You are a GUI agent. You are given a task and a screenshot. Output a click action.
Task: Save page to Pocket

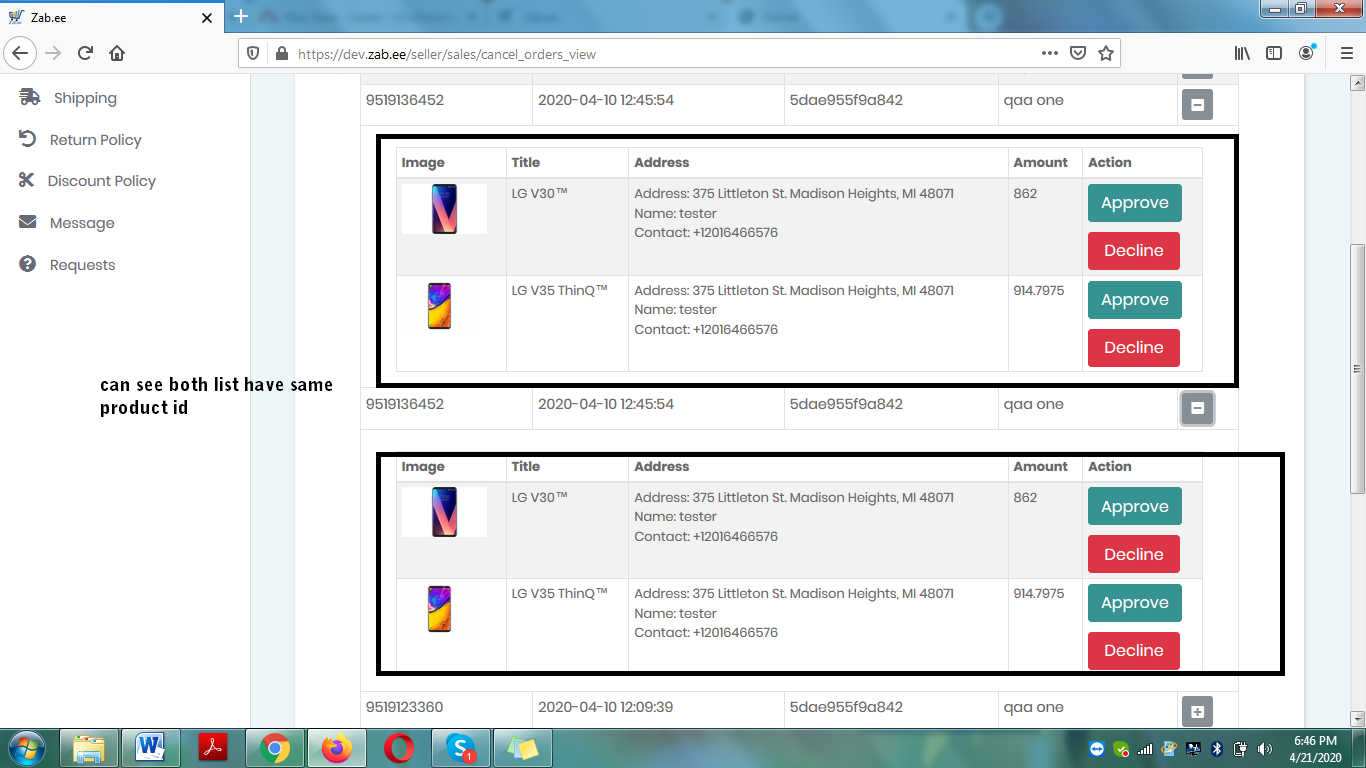(x=1077, y=53)
